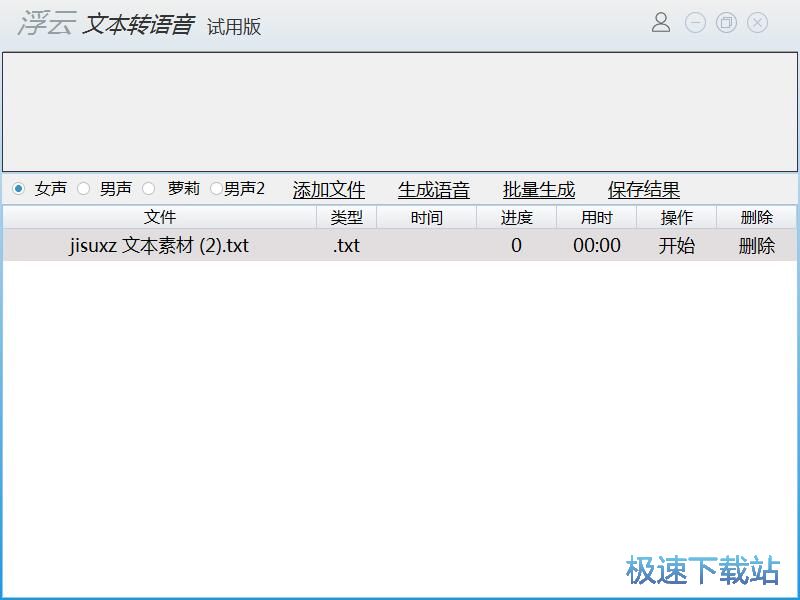Viewport: 800px width, 600px height.
Task: Start 批量生成 batch generation
Action: (539, 190)
